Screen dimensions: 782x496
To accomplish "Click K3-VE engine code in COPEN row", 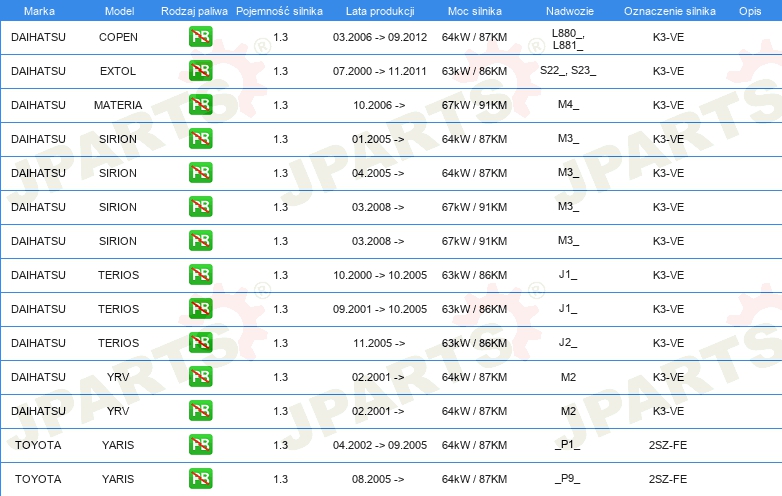I will tap(668, 37).
